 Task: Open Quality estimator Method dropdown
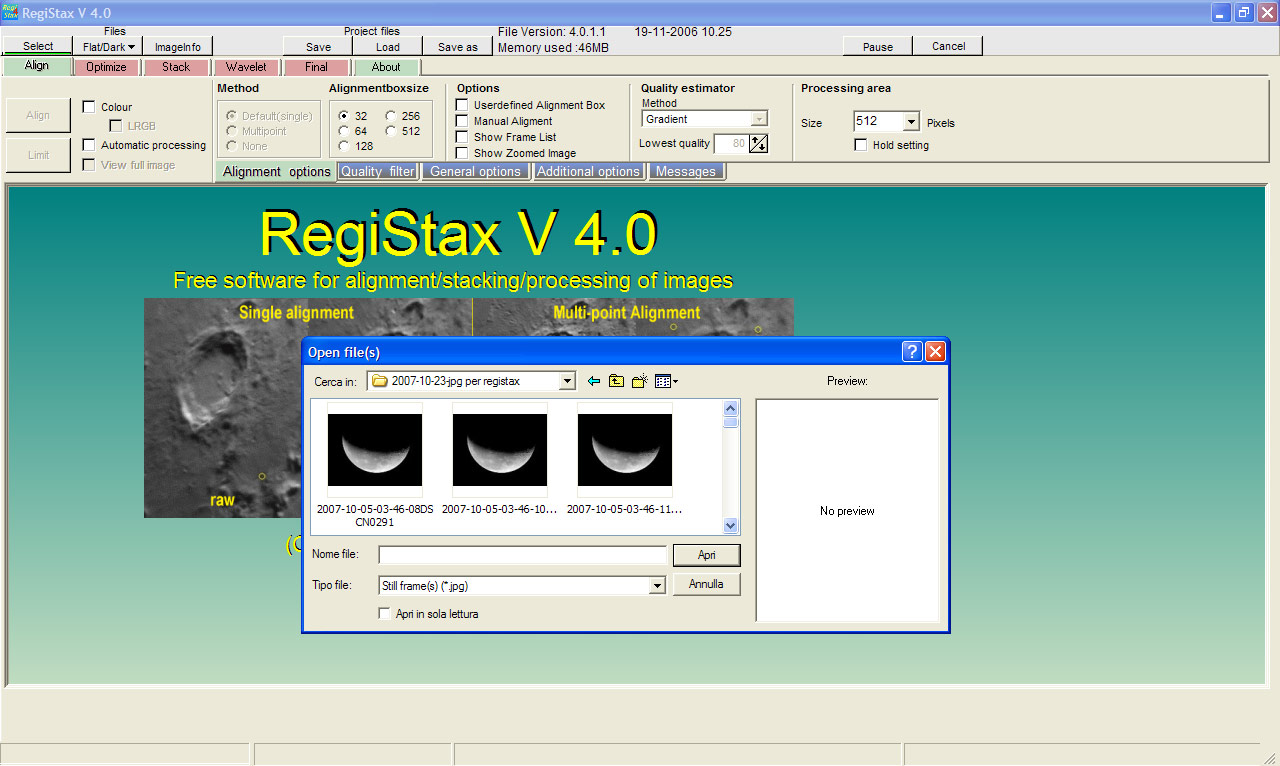[759, 119]
